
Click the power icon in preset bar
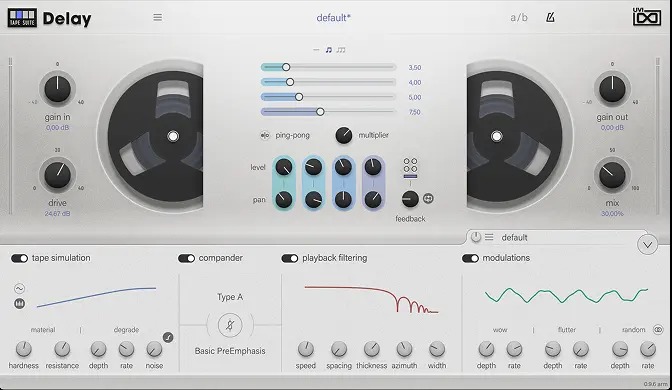tap(476, 237)
